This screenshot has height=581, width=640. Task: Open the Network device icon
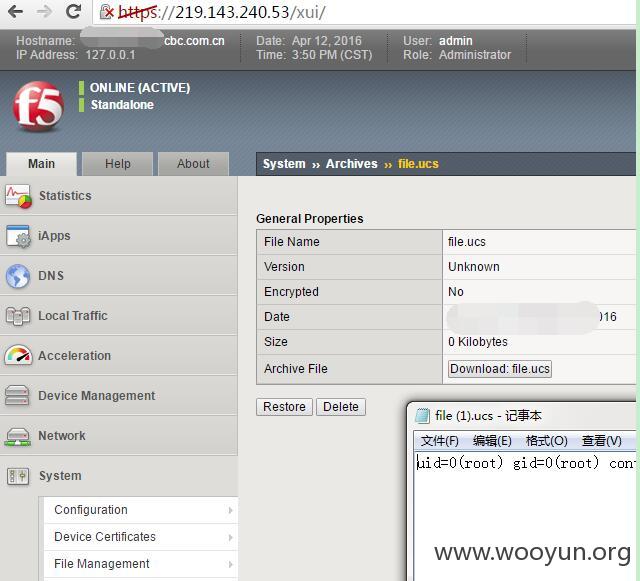(18, 436)
